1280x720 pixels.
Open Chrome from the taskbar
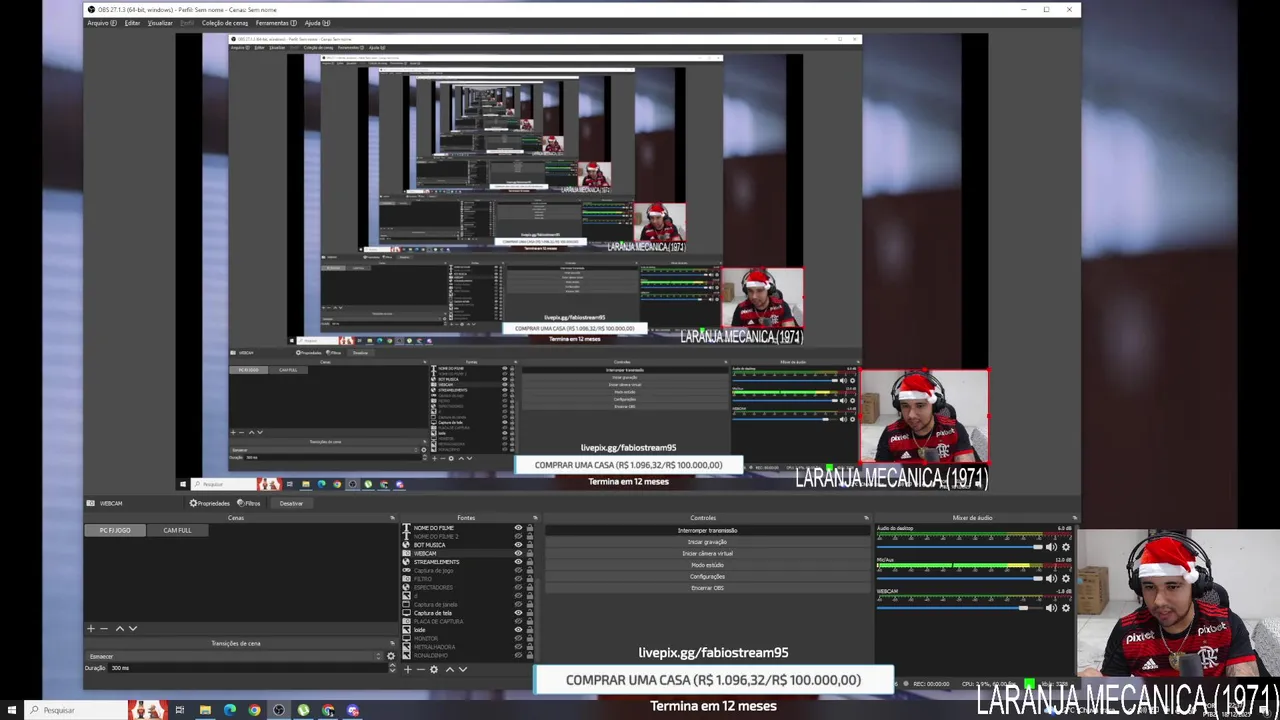coord(254,710)
